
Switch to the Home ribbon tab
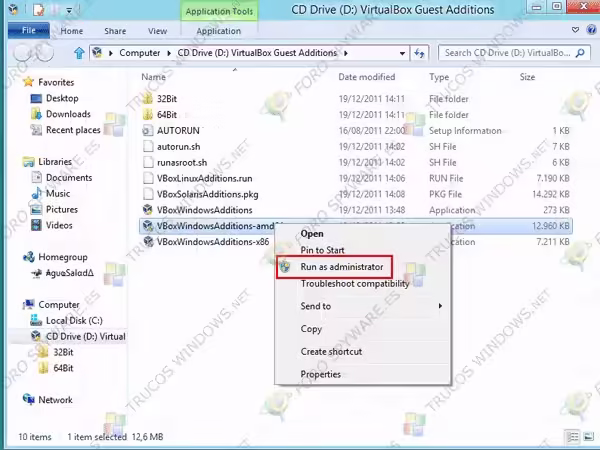(72, 31)
